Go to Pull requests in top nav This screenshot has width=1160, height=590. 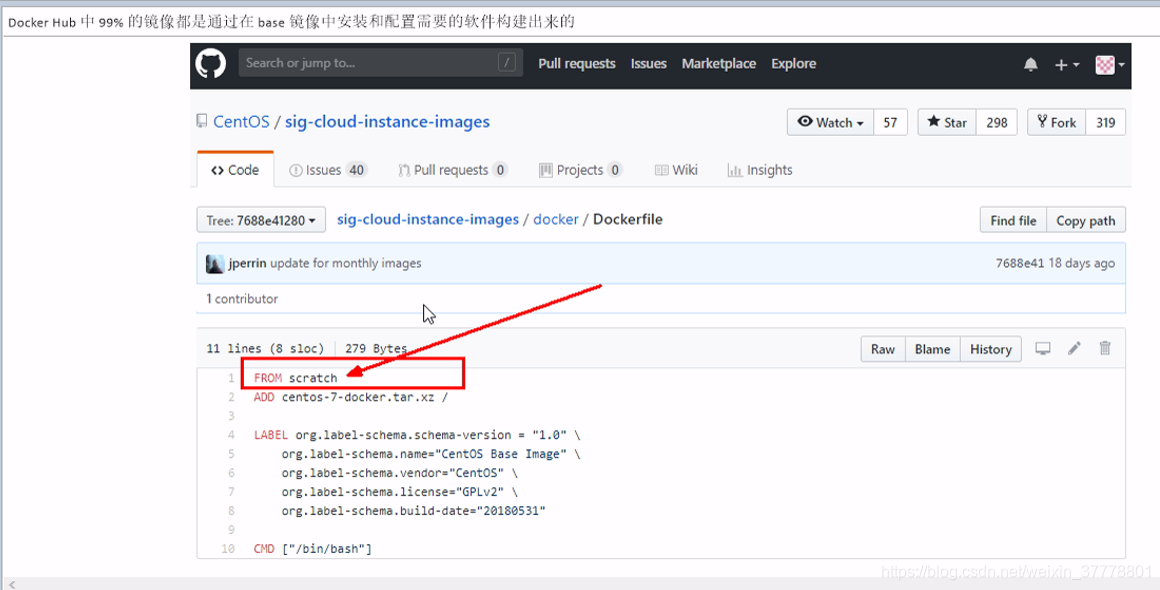click(x=577, y=64)
